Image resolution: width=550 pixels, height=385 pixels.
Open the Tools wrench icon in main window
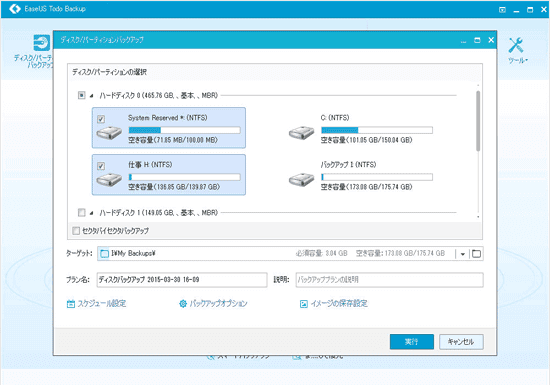(516, 45)
